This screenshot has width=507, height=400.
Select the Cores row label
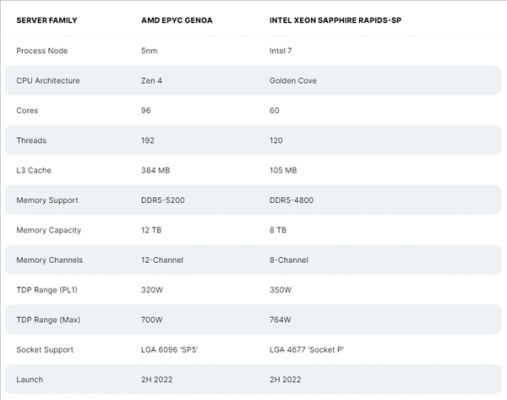[27, 110]
